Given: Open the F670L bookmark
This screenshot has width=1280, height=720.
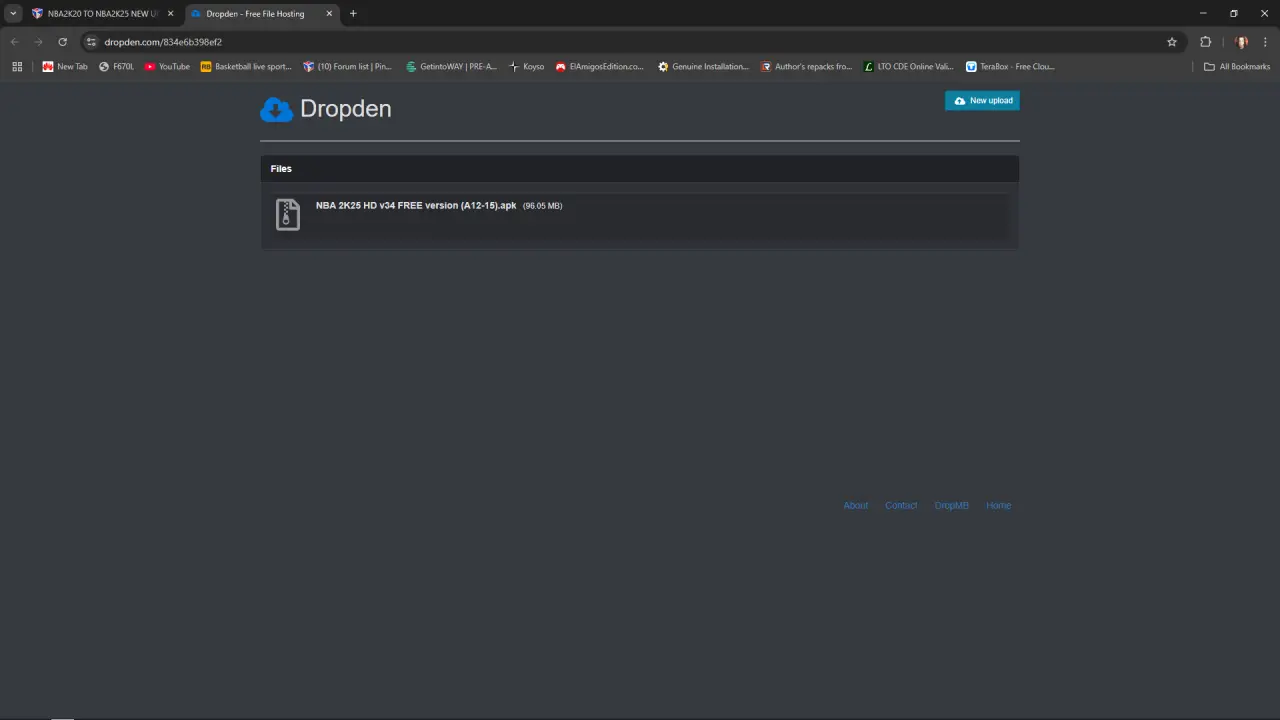Looking at the screenshot, I should 116,67.
